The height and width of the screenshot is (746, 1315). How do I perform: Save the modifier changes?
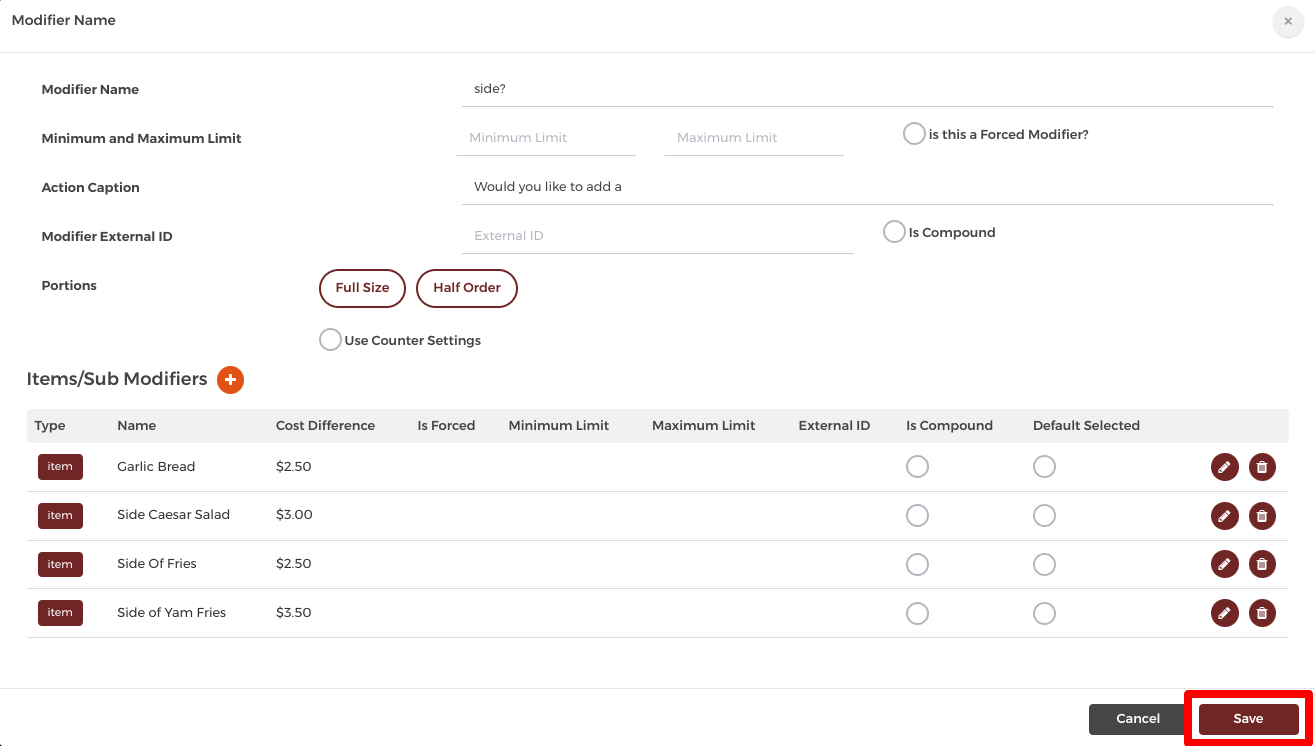coord(1248,719)
